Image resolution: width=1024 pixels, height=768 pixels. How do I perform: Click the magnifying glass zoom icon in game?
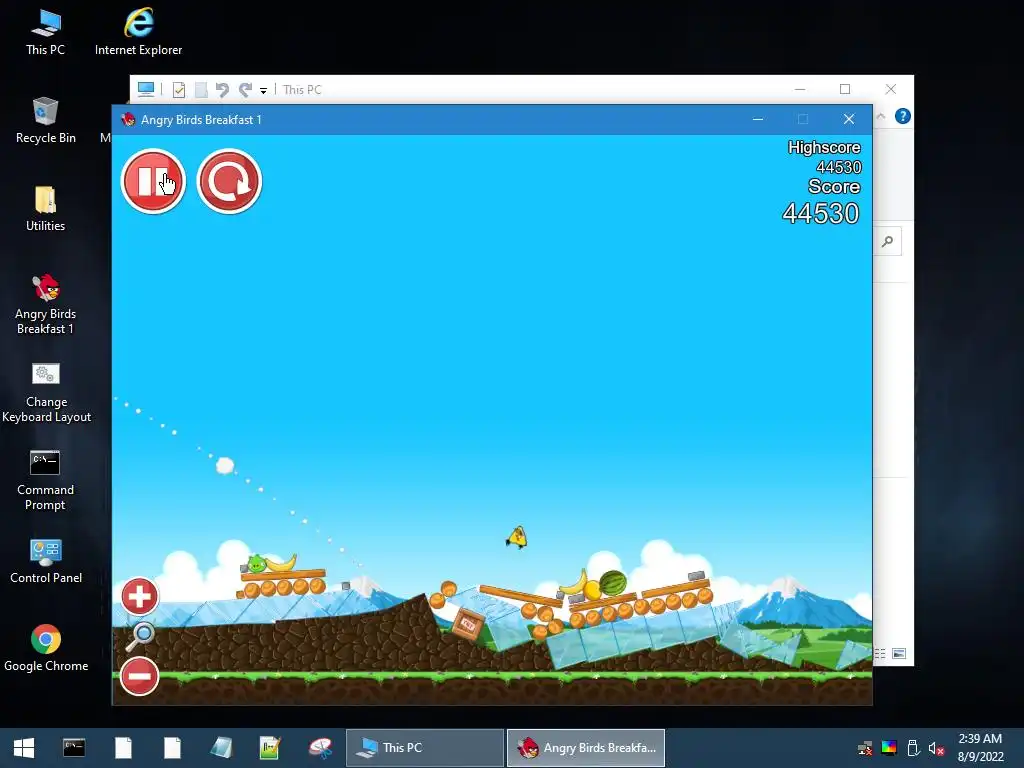[x=140, y=636]
